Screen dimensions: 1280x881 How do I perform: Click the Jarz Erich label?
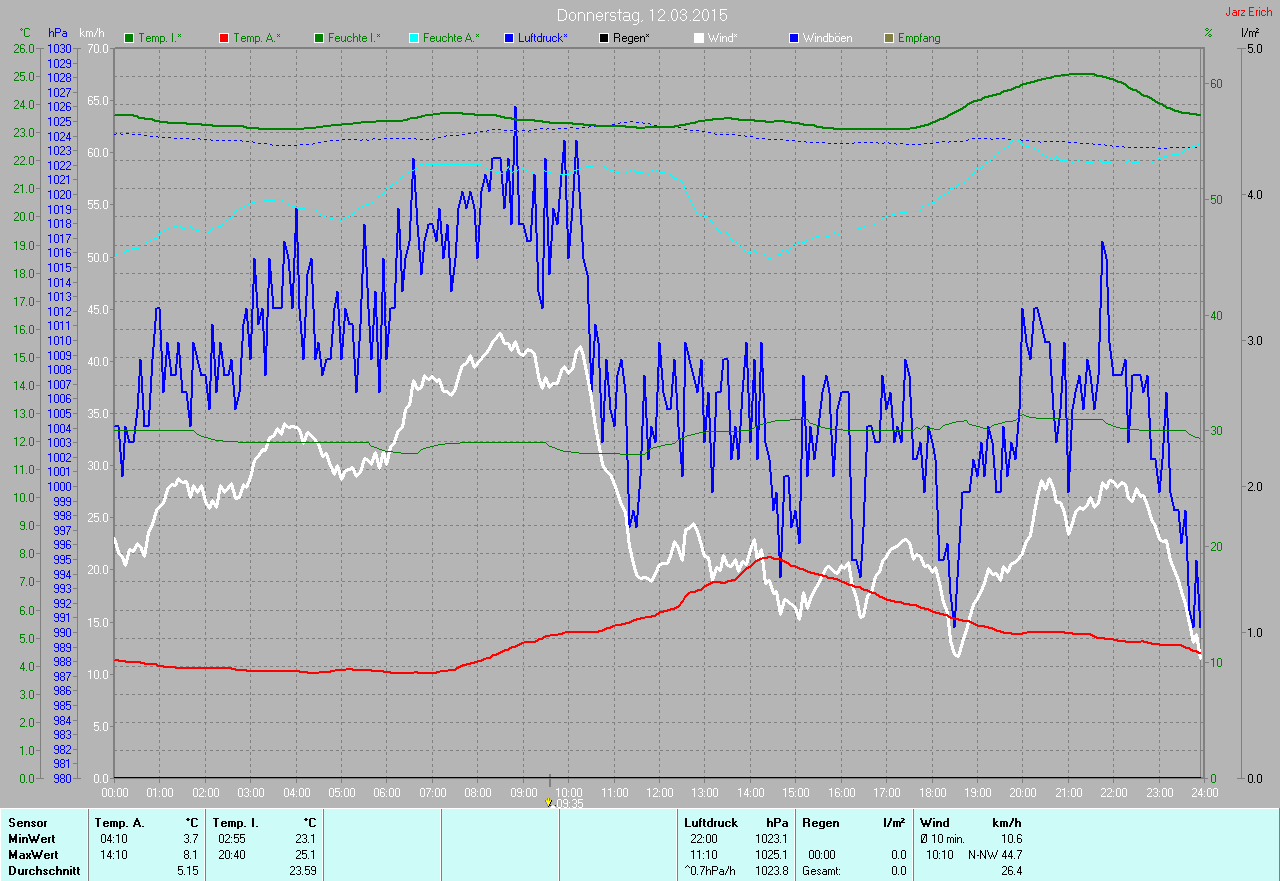[1249, 12]
